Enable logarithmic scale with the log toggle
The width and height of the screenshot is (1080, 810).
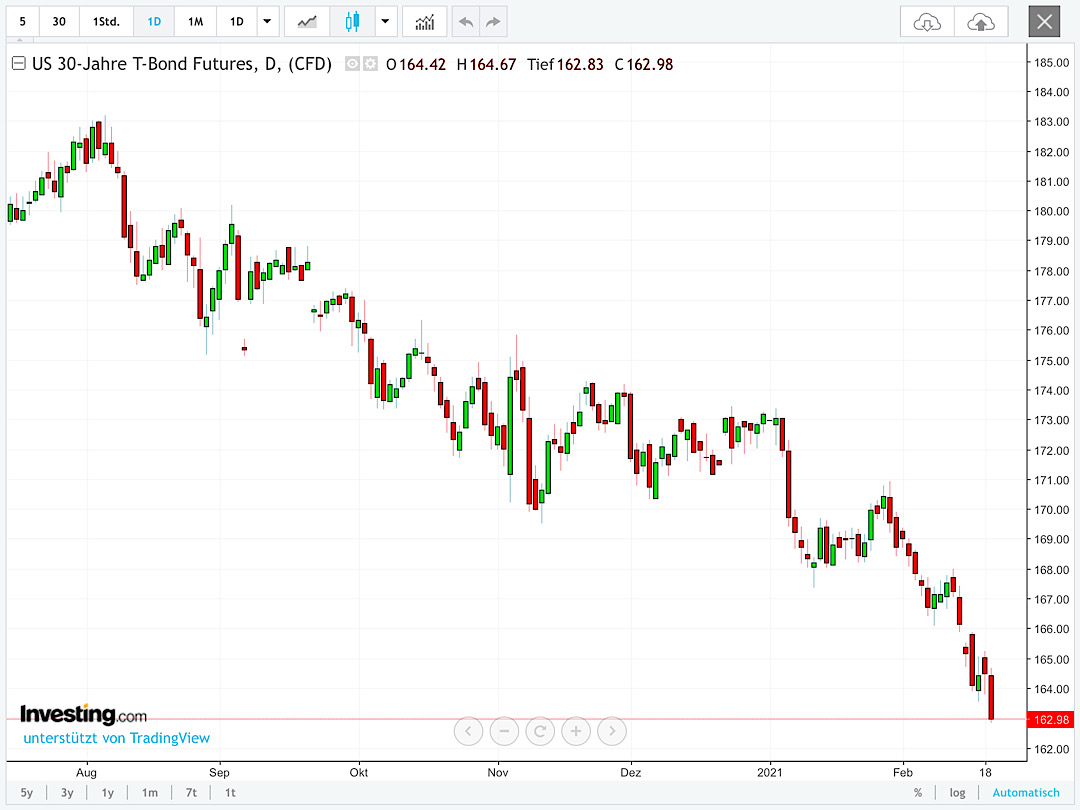(957, 792)
